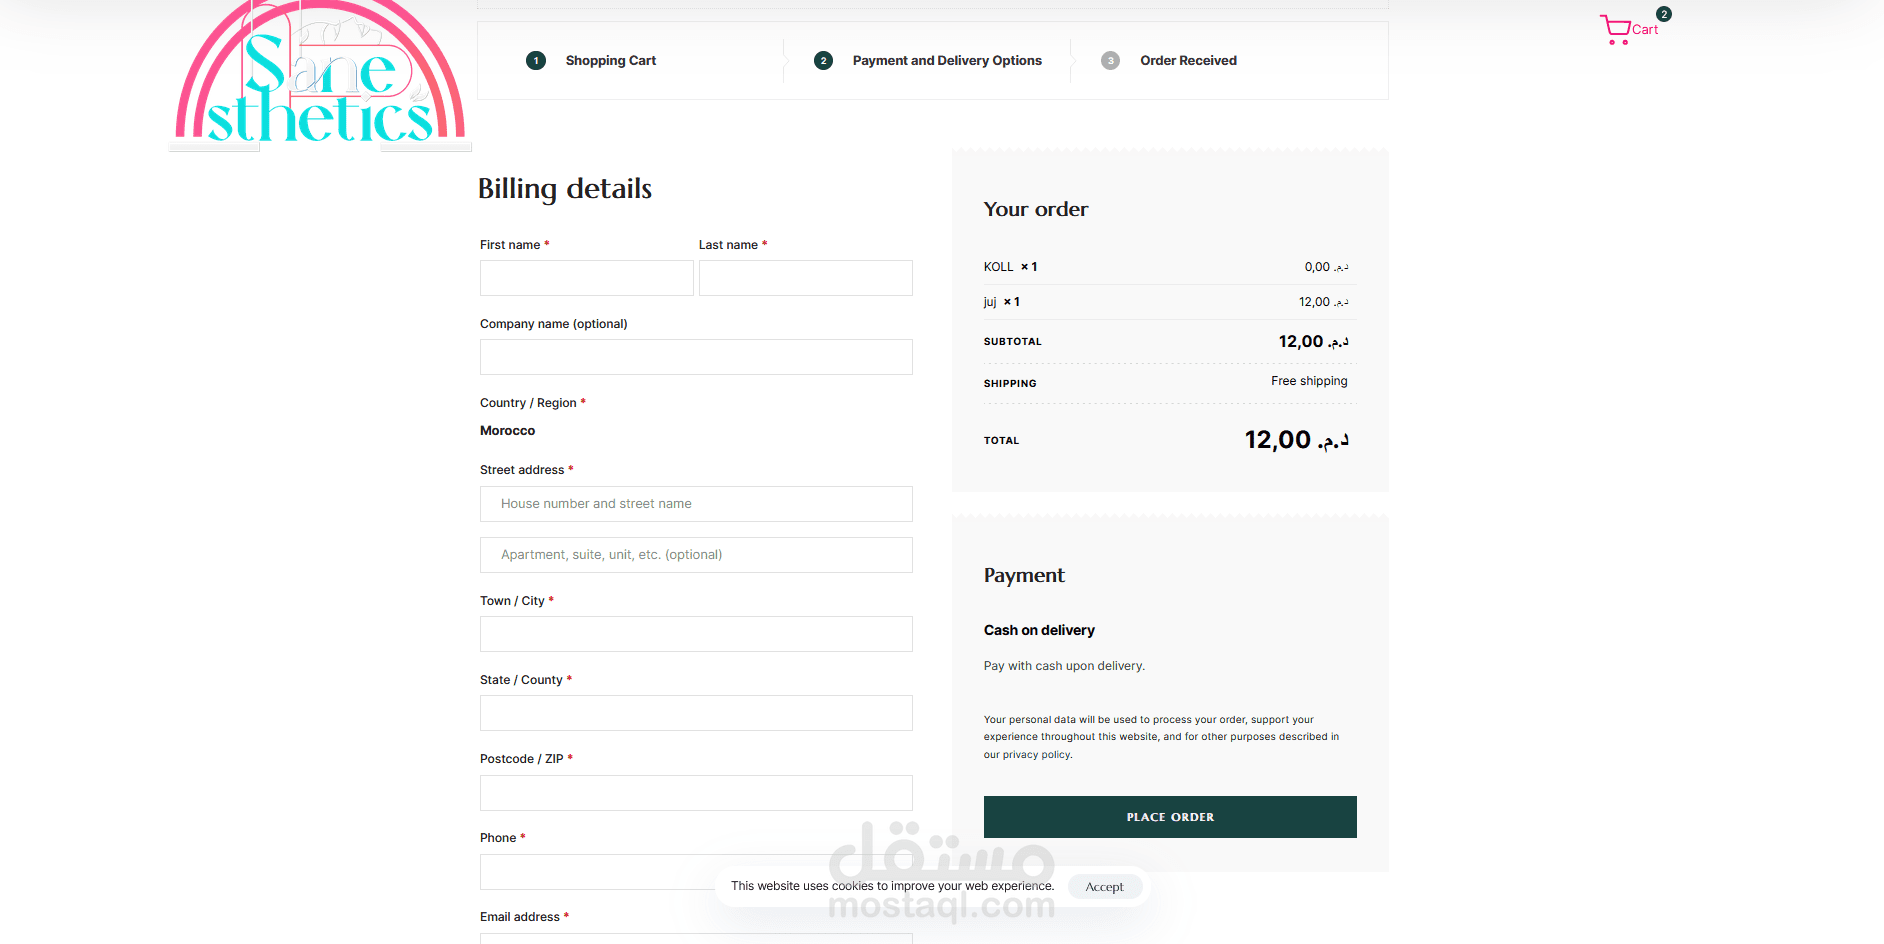The height and width of the screenshot is (944, 1884).
Task: Click step 2 circle icon
Action: (823, 61)
